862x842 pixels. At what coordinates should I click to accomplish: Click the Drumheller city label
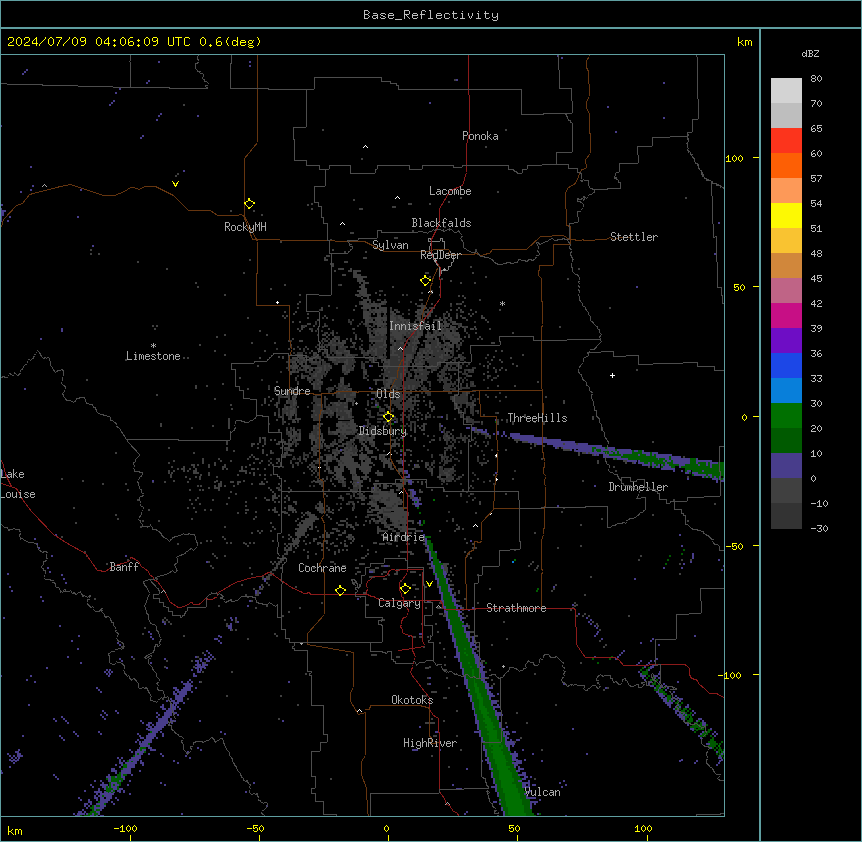tap(638, 487)
